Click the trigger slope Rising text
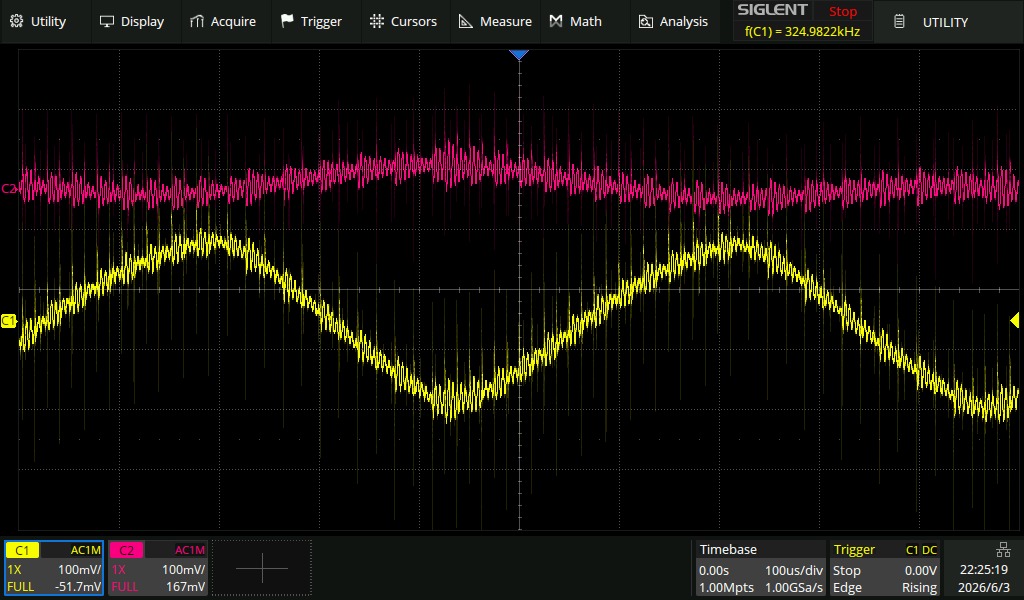 (920, 588)
